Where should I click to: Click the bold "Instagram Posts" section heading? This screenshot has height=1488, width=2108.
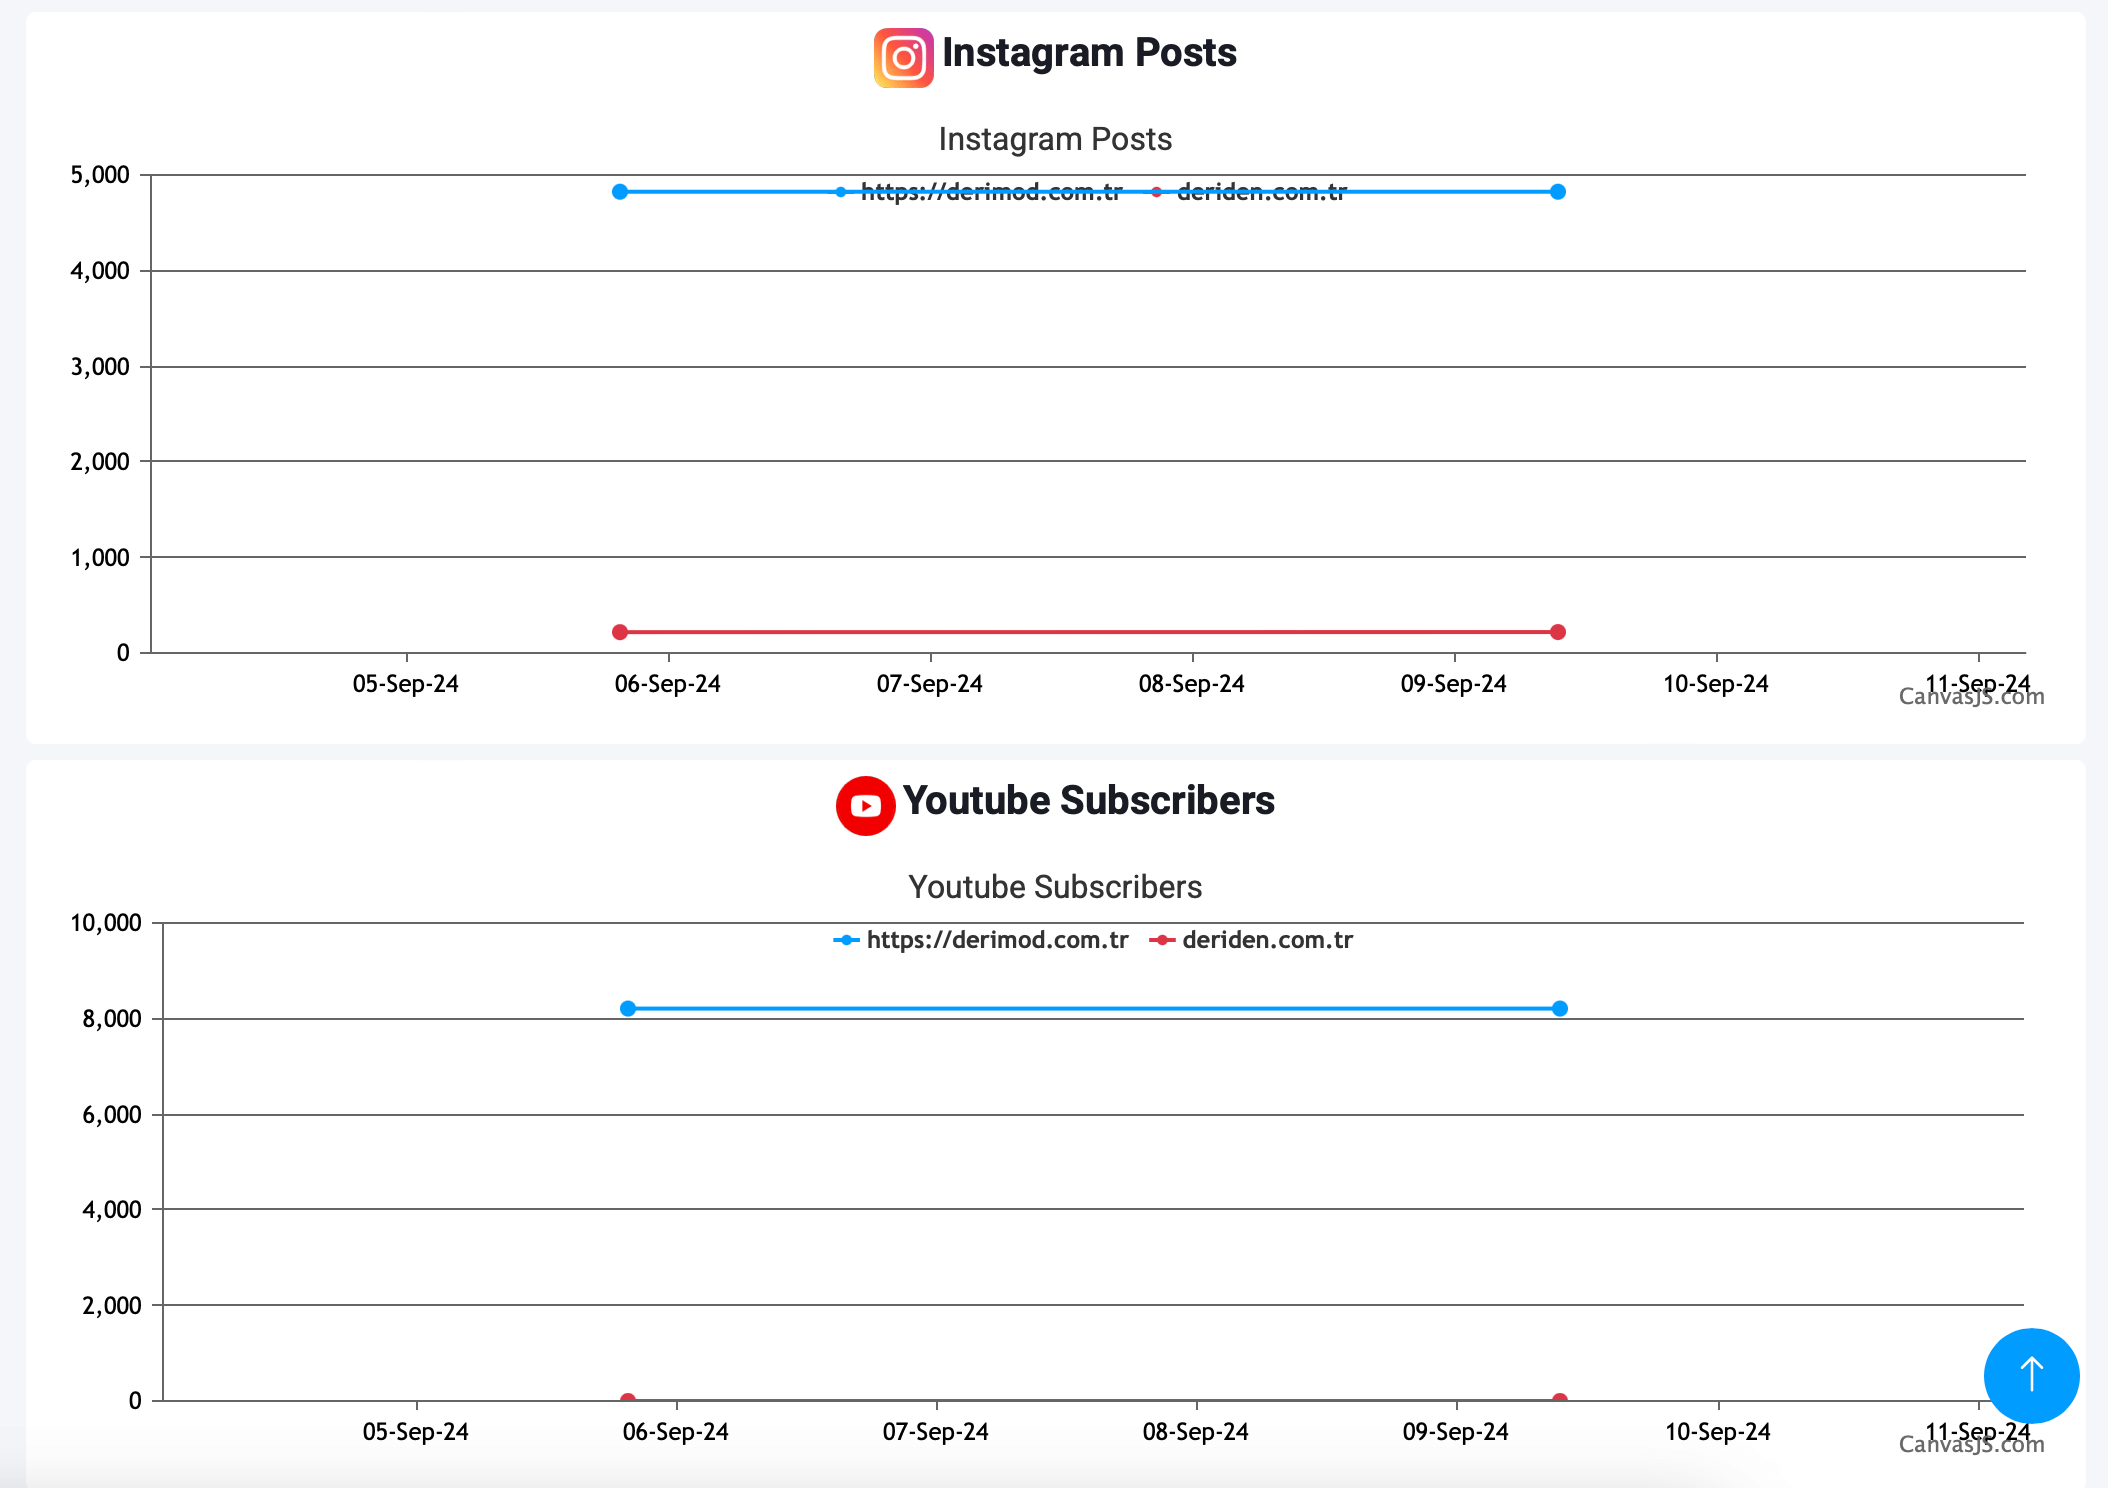pyautogui.click(x=1089, y=53)
